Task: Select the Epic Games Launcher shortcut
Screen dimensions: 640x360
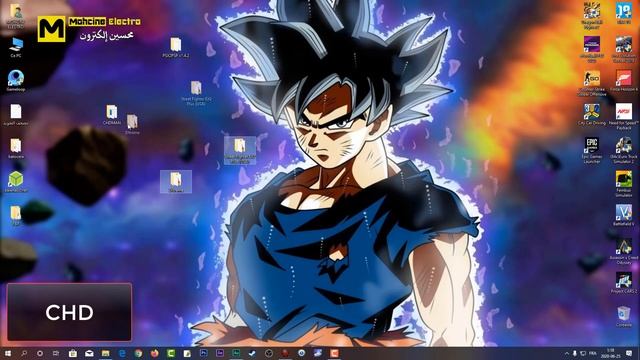Action: point(592,151)
